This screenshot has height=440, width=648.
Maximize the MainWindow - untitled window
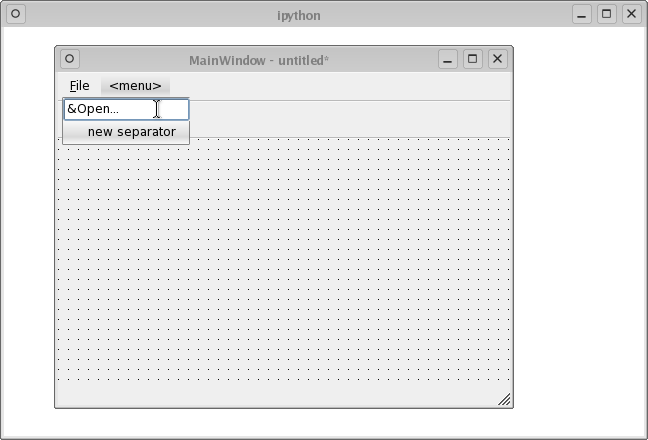[472, 59]
